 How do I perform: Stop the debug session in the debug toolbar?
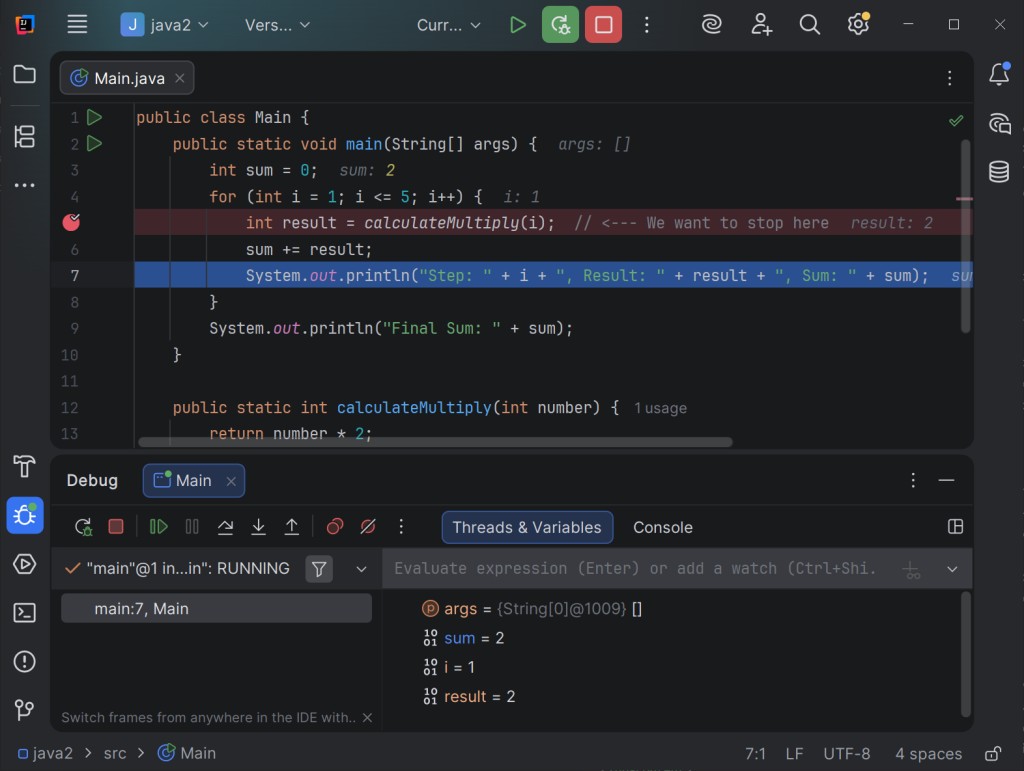tap(116, 527)
